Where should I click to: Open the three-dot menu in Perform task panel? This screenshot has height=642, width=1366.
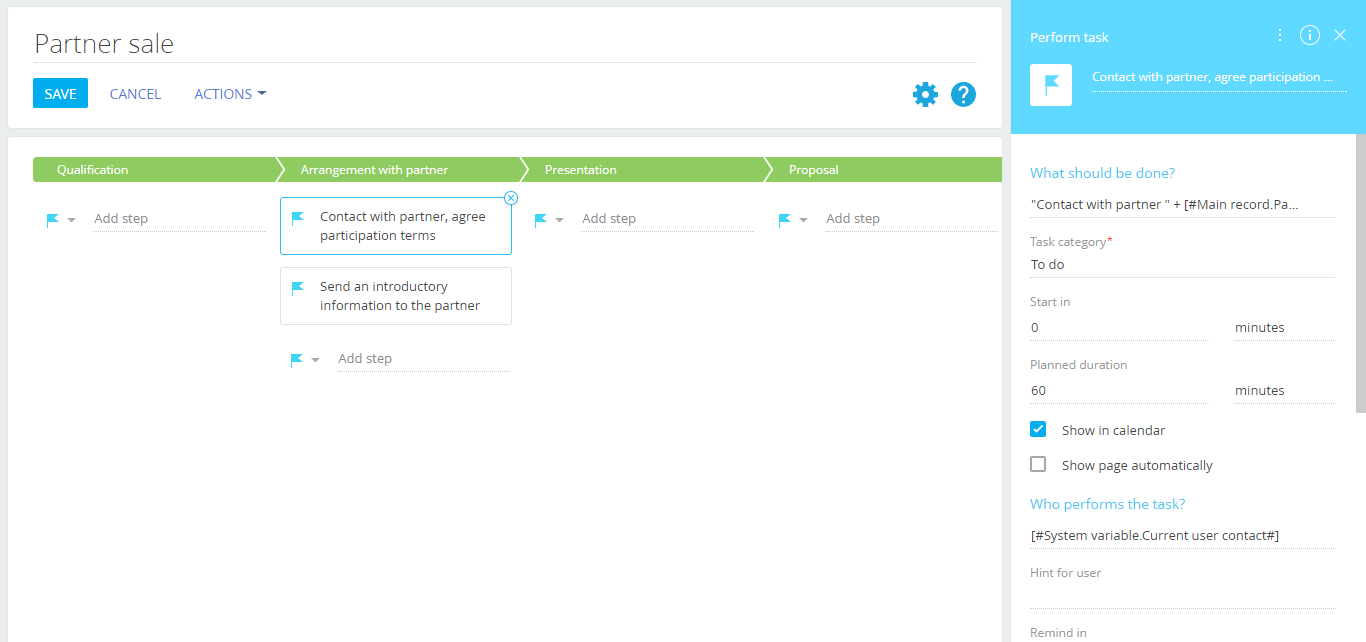[1280, 35]
